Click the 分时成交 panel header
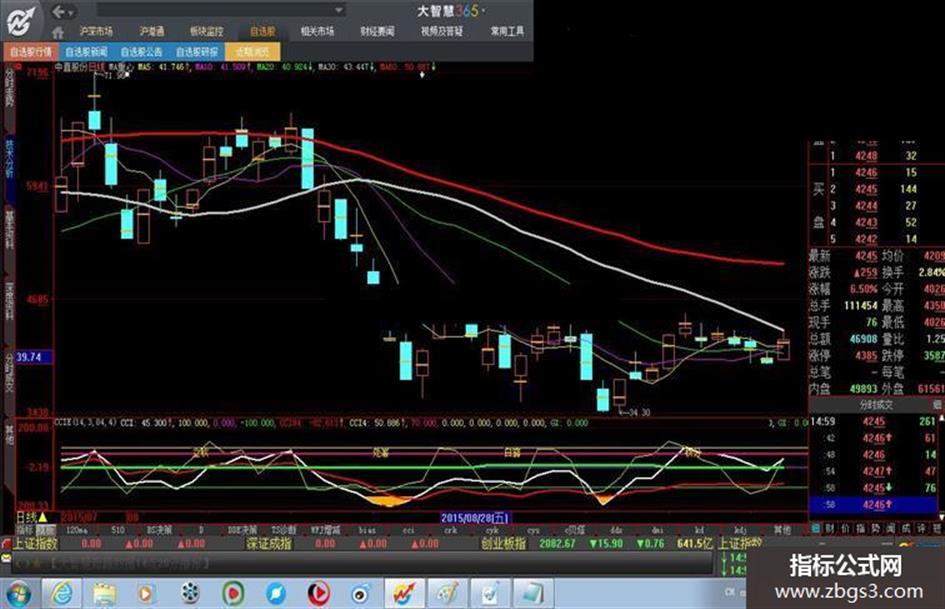 pyautogui.click(x=875, y=405)
